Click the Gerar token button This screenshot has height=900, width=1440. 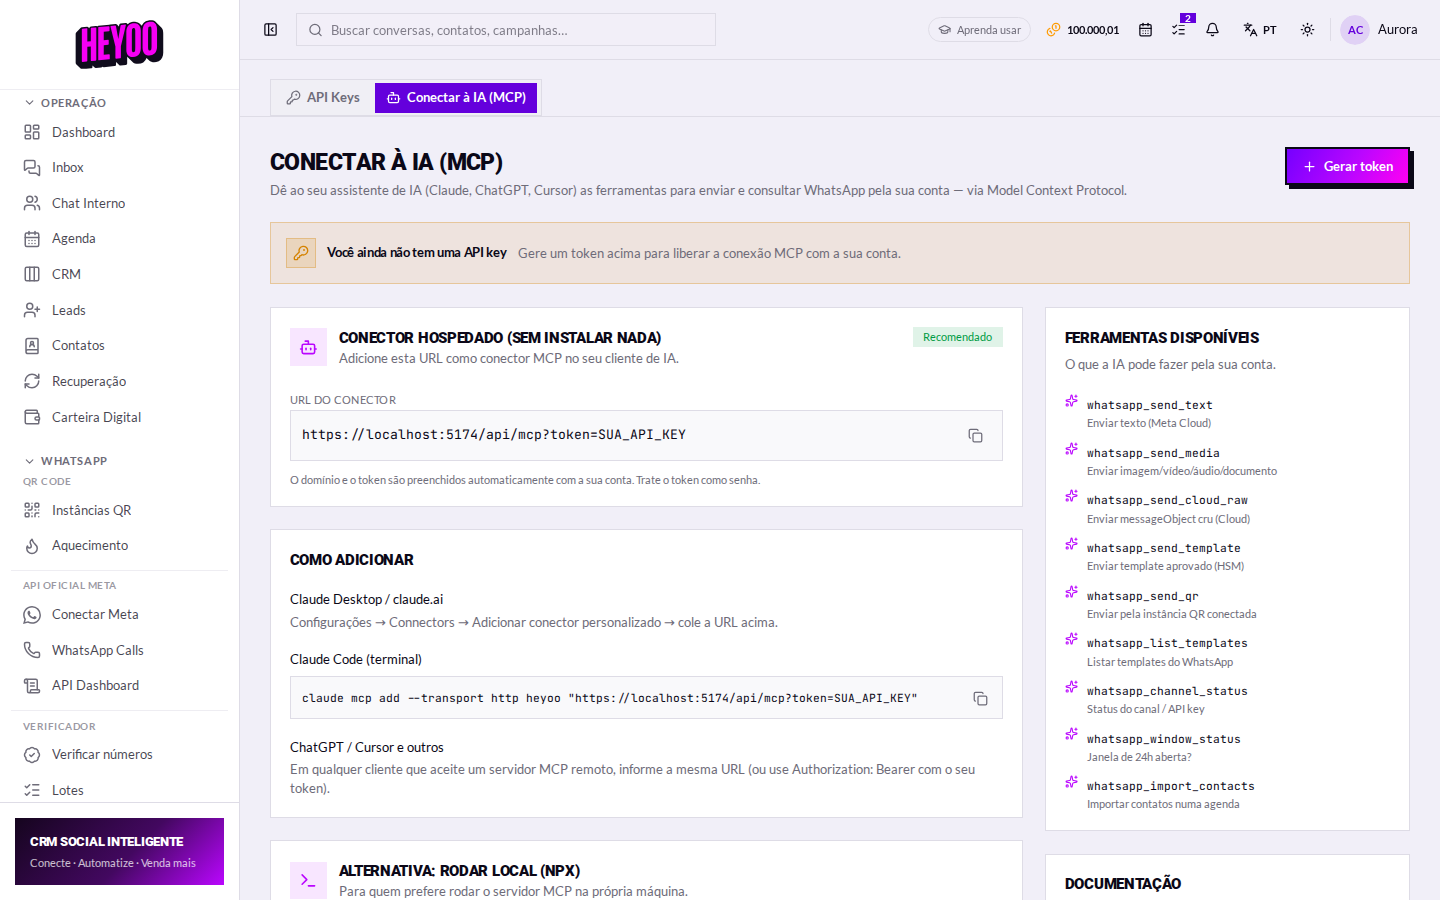point(1347,166)
